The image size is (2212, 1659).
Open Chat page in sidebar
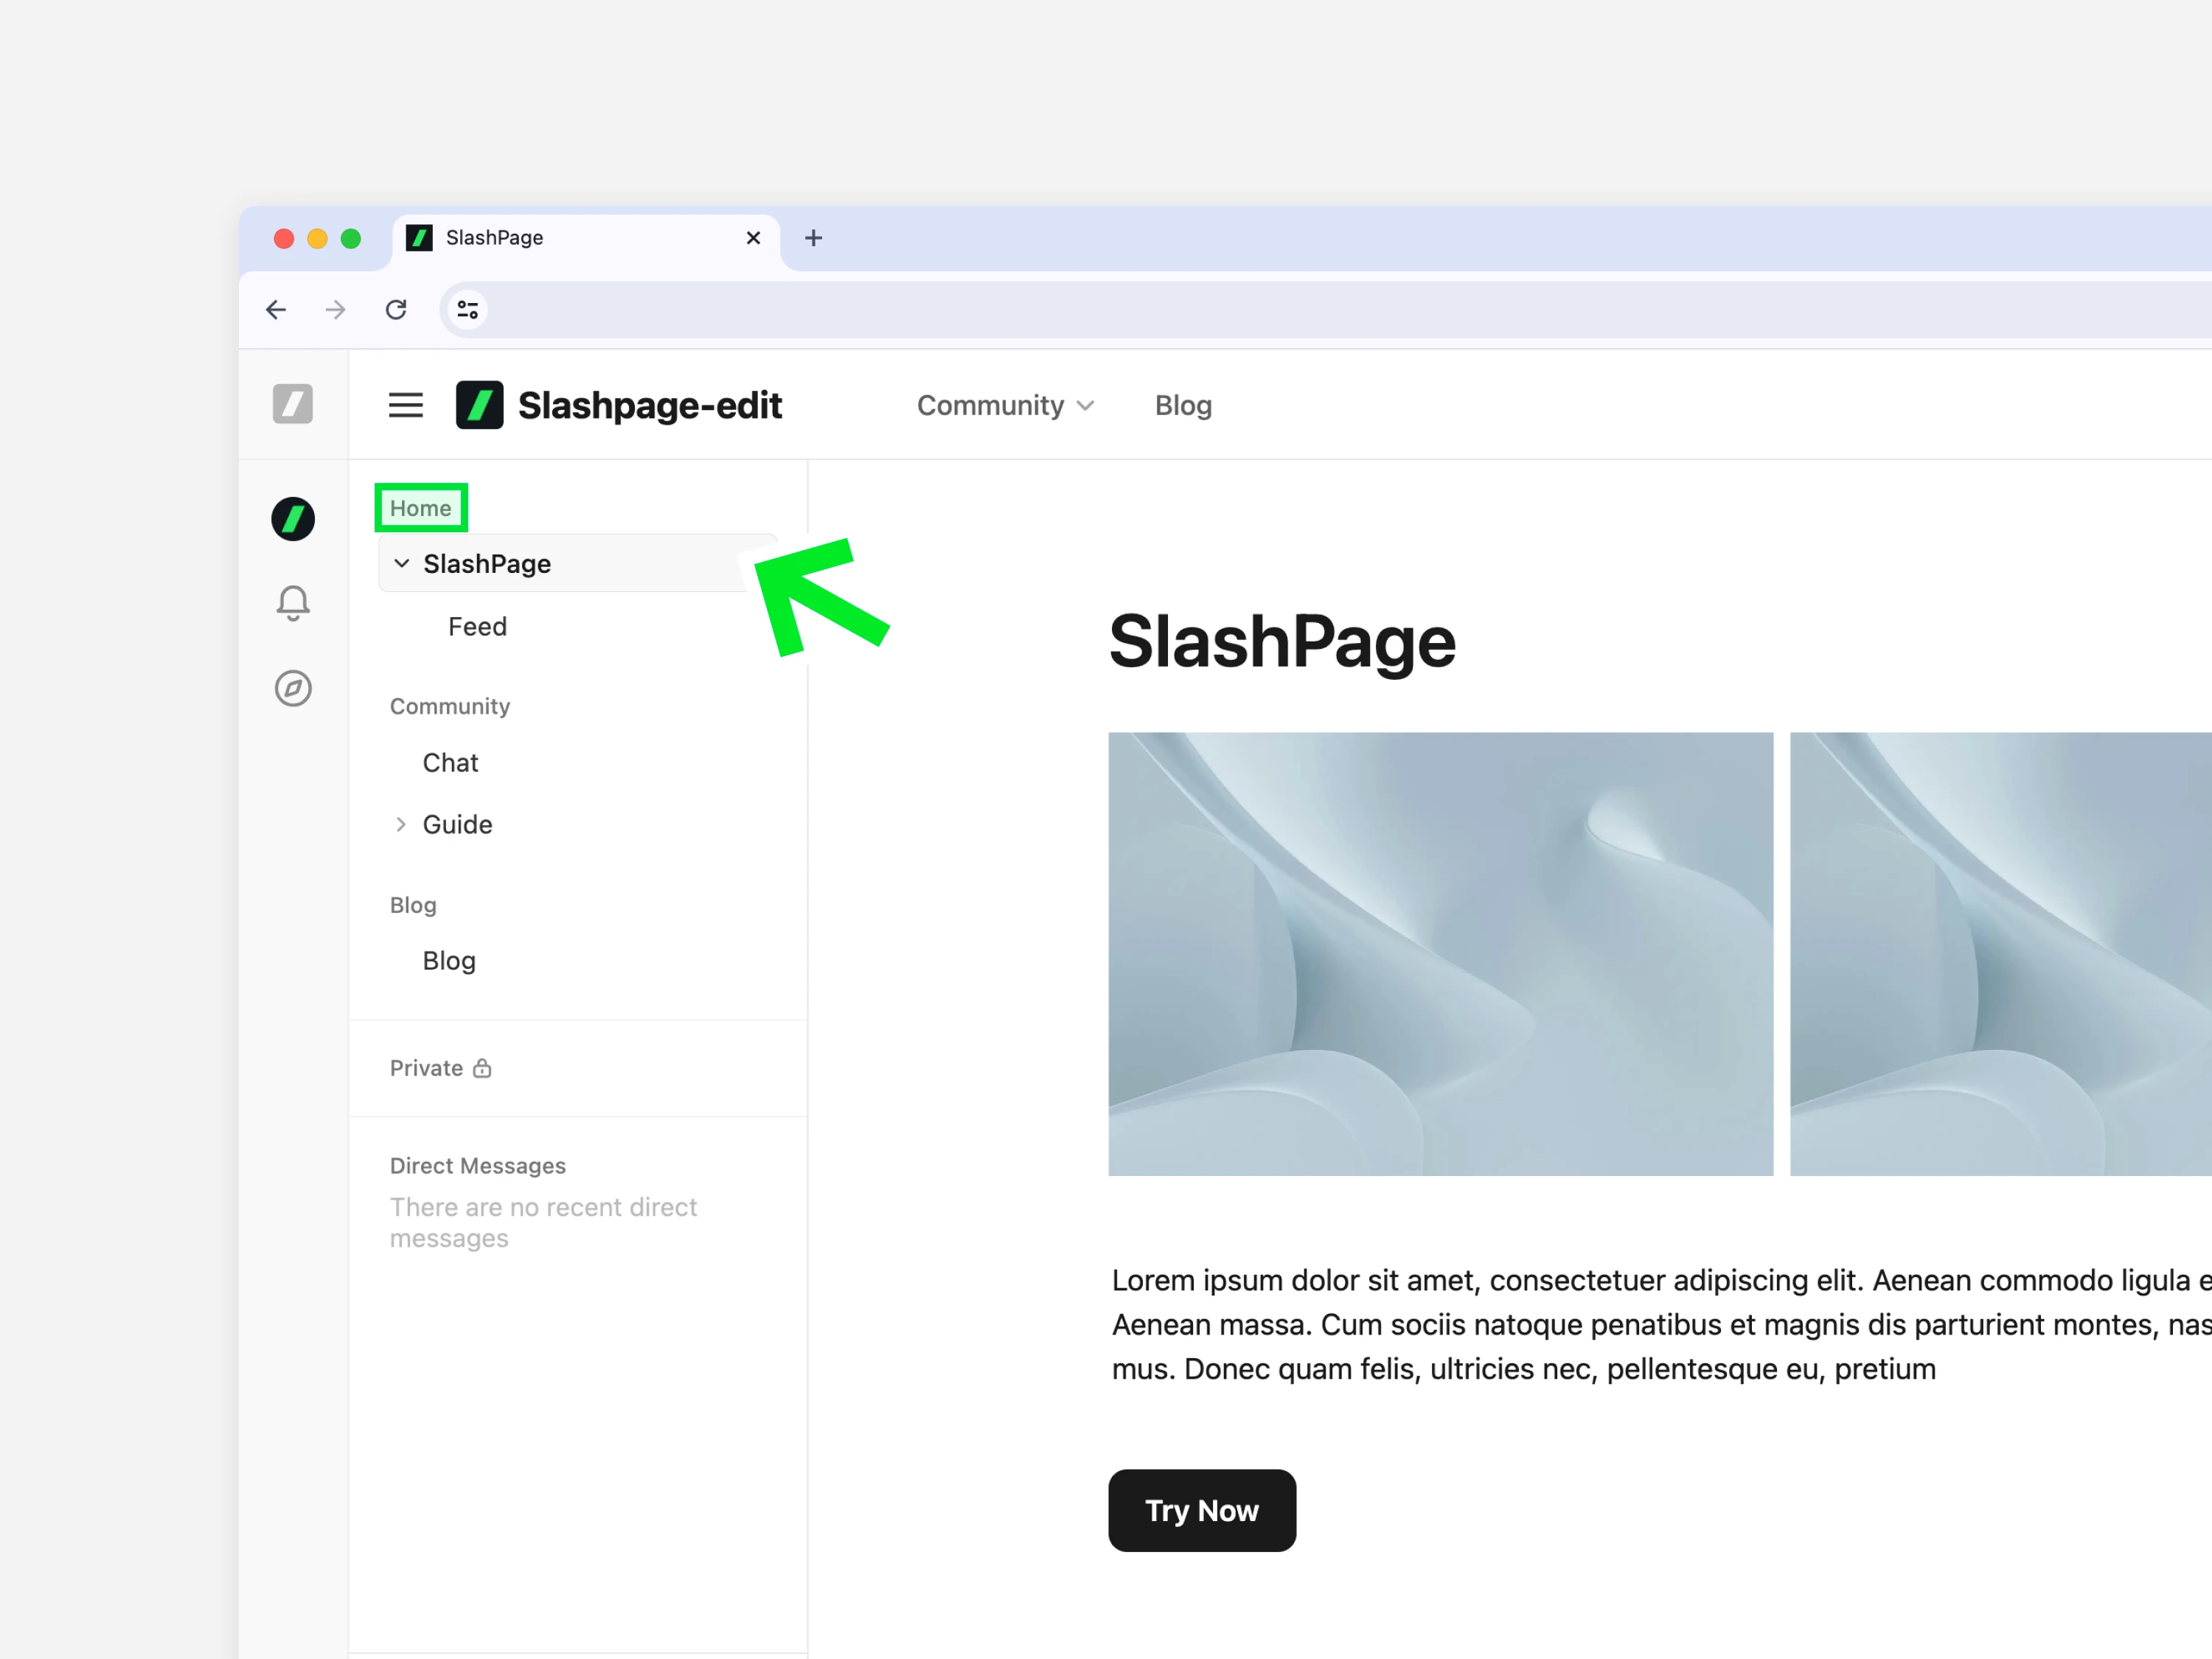pyautogui.click(x=451, y=762)
